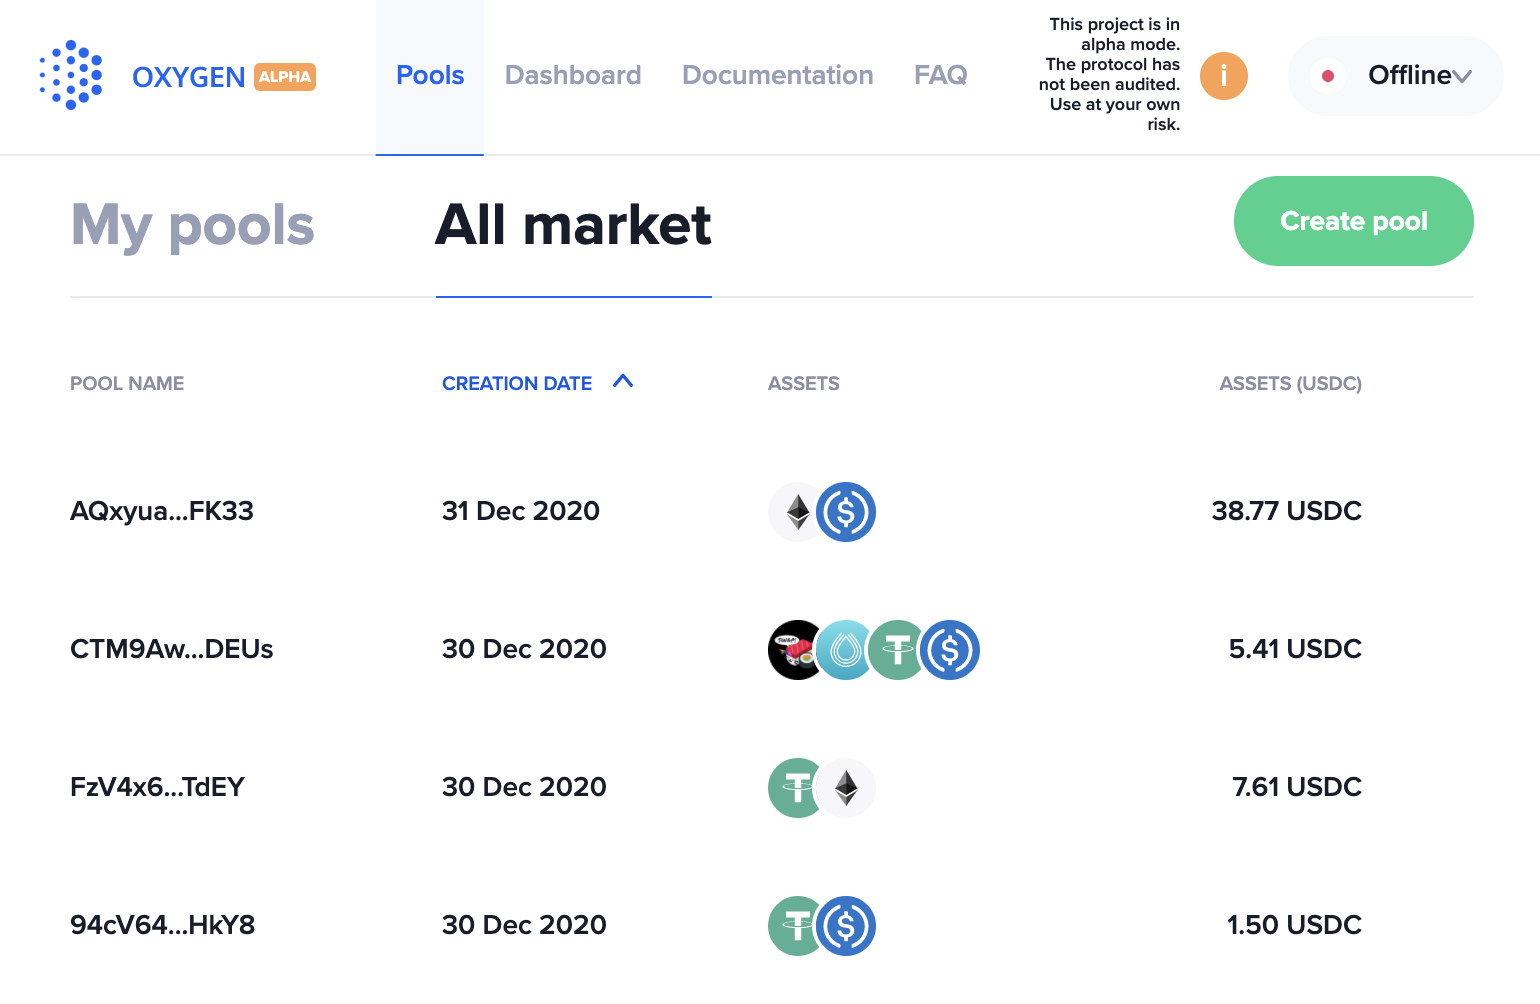Screen dimensions: 1540x1004
Task: Click the Sushi token icon in CTM9Aw...DEUs row
Action: click(x=795, y=650)
